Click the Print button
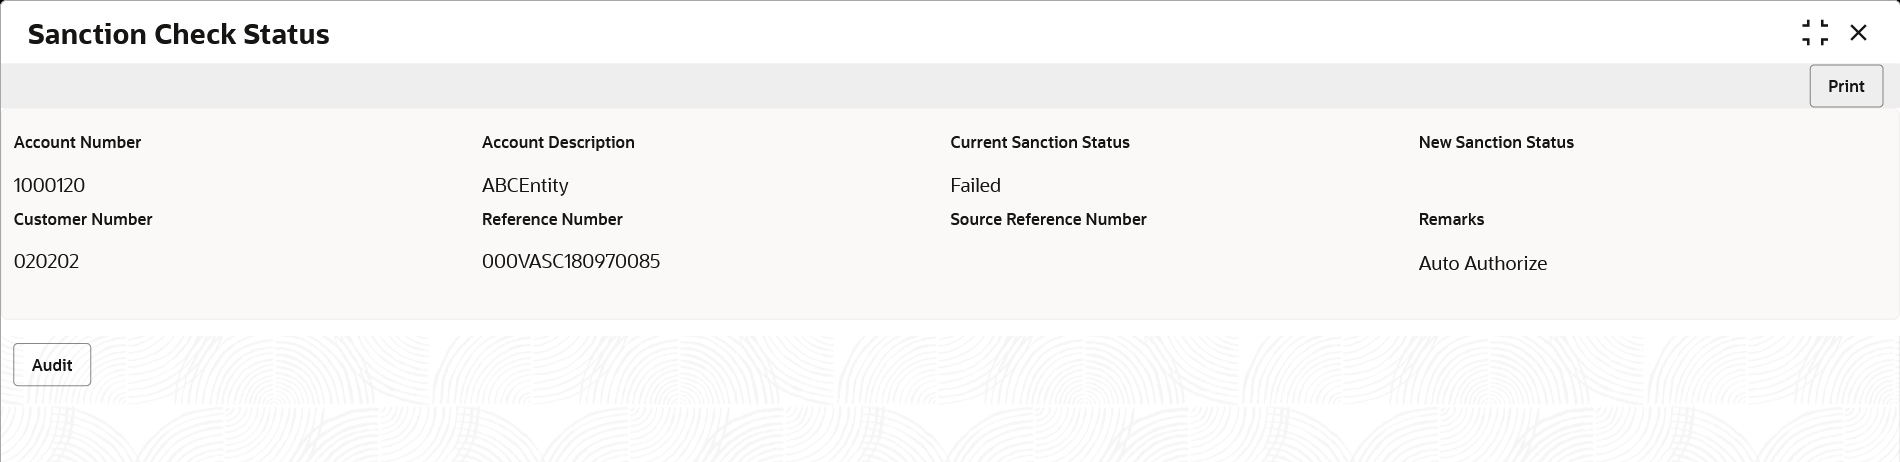The height and width of the screenshot is (462, 1900). tap(1846, 86)
